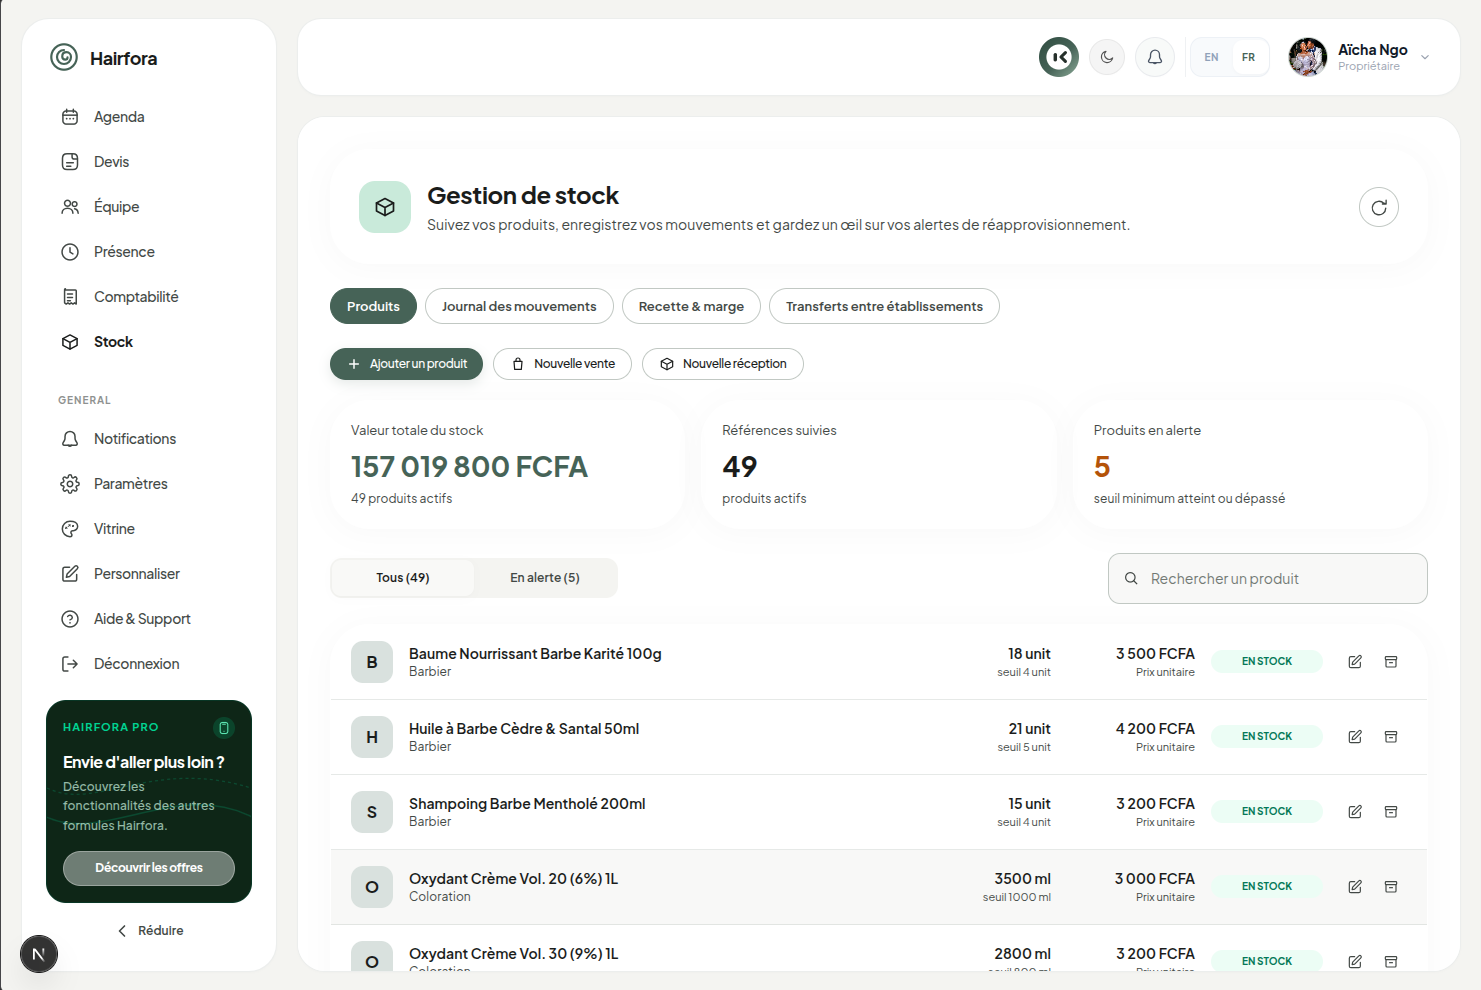Switch language to EN

(1211, 57)
